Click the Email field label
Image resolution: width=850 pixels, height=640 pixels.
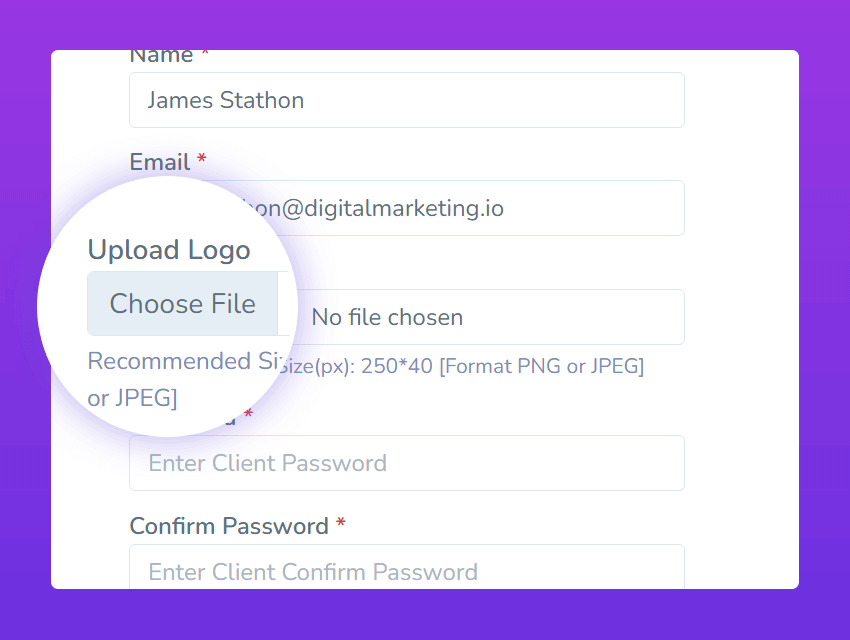tap(160, 162)
